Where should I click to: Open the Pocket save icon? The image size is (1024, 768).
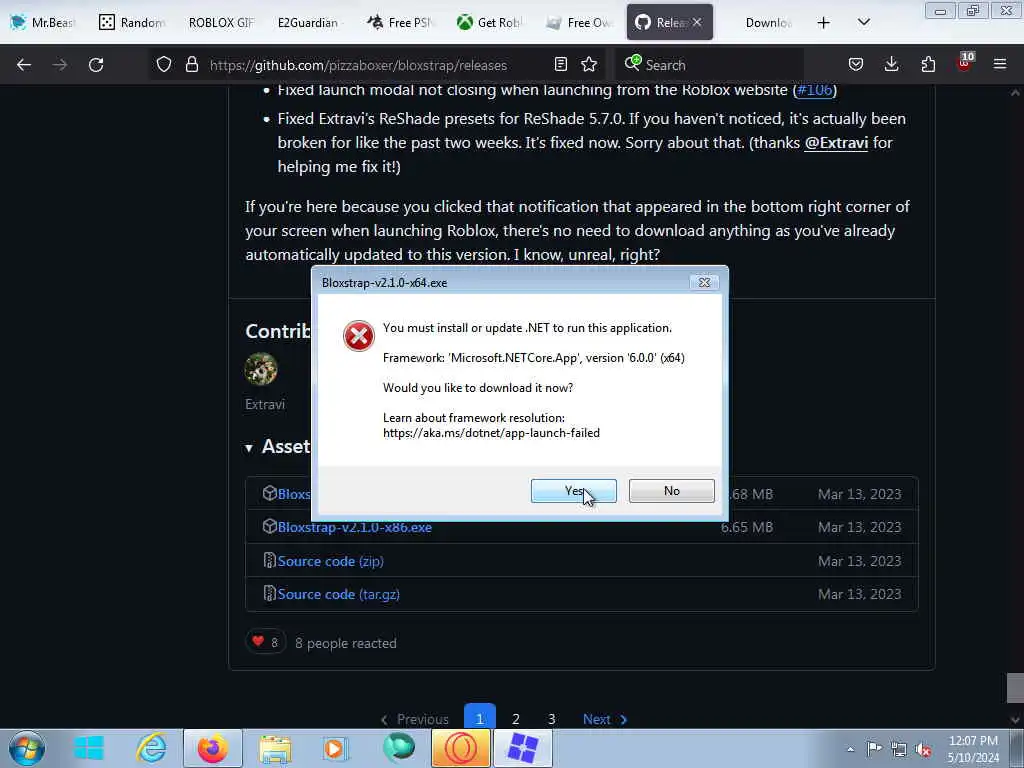point(856,64)
